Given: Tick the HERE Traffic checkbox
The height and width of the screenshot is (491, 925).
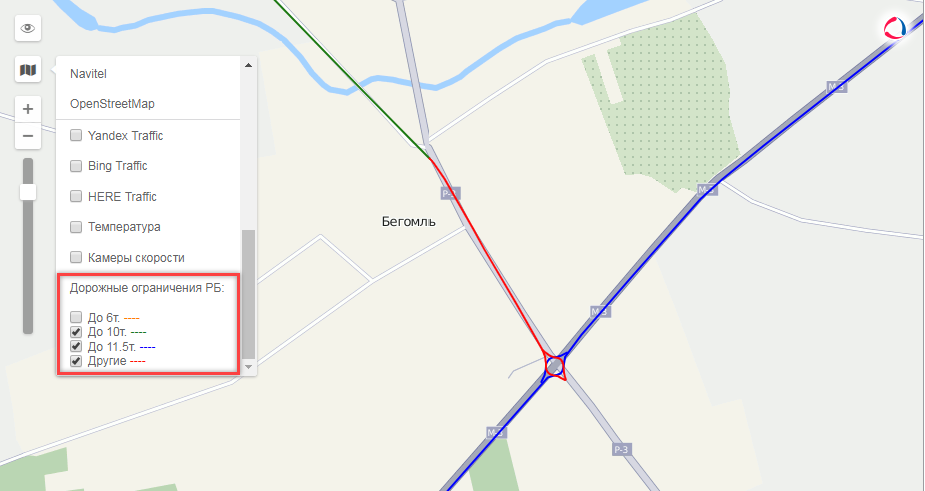Looking at the screenshot, I should (76, 196).
